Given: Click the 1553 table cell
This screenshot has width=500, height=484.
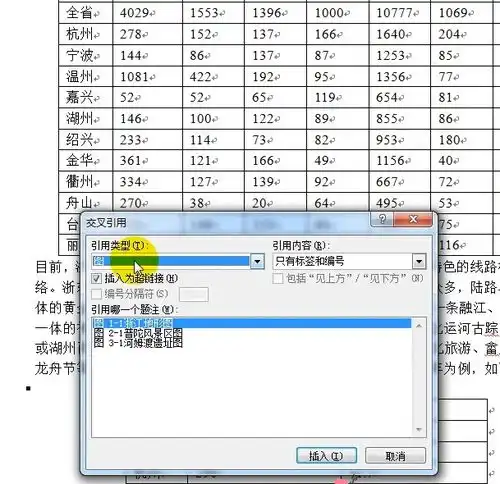Looking at the screenshot, I should point(213,13).
